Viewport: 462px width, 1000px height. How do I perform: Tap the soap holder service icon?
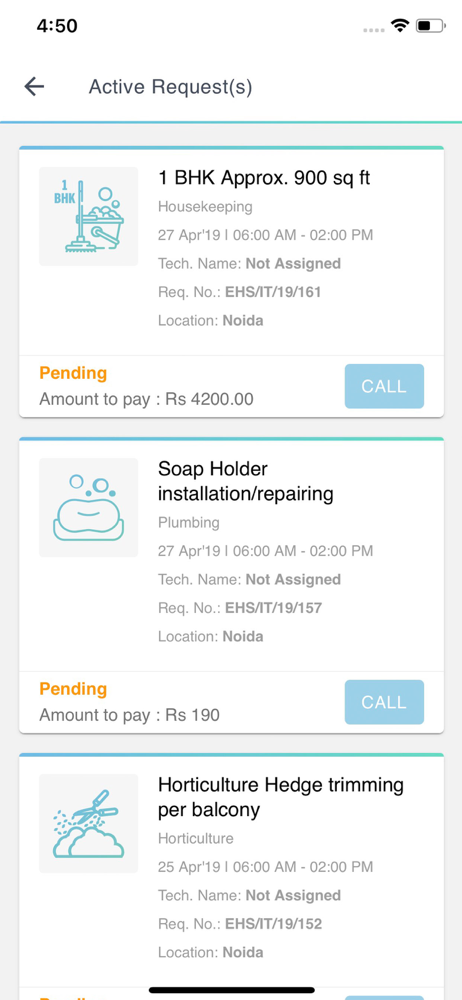point(89,508)
